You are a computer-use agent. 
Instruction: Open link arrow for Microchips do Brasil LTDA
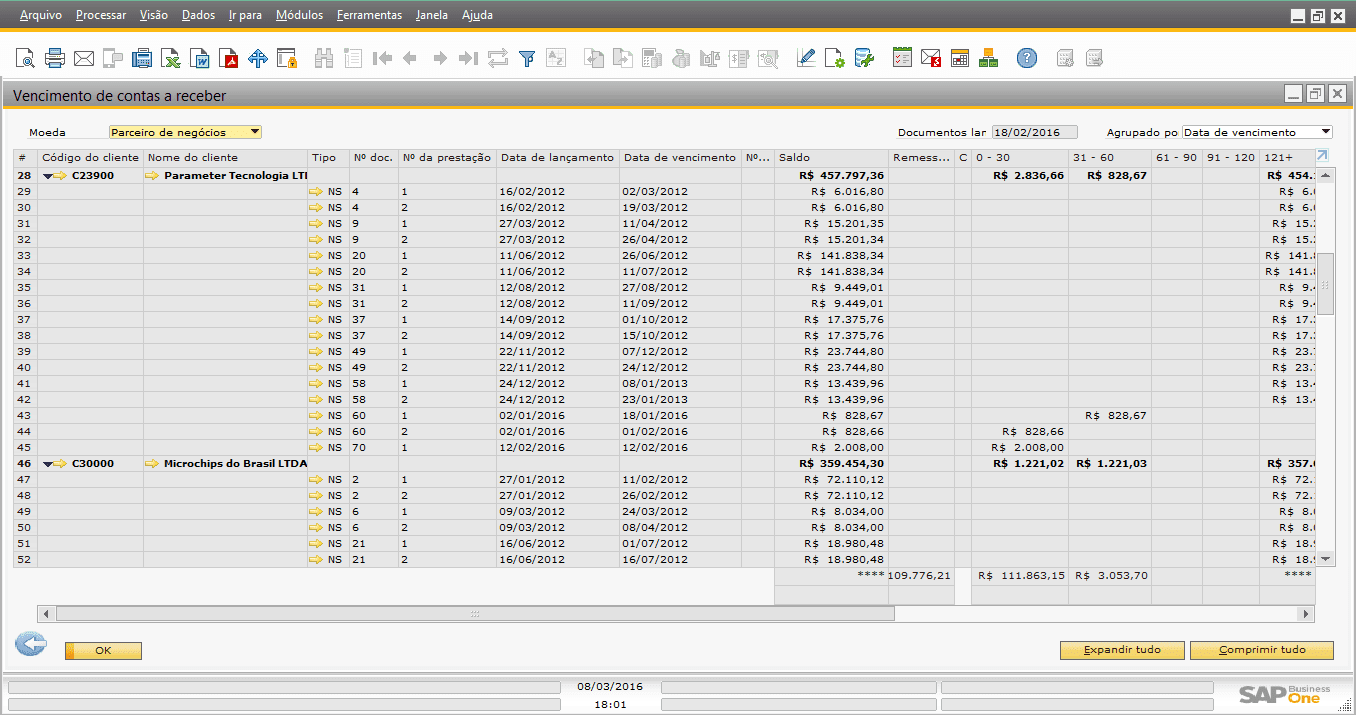[152, 464]
